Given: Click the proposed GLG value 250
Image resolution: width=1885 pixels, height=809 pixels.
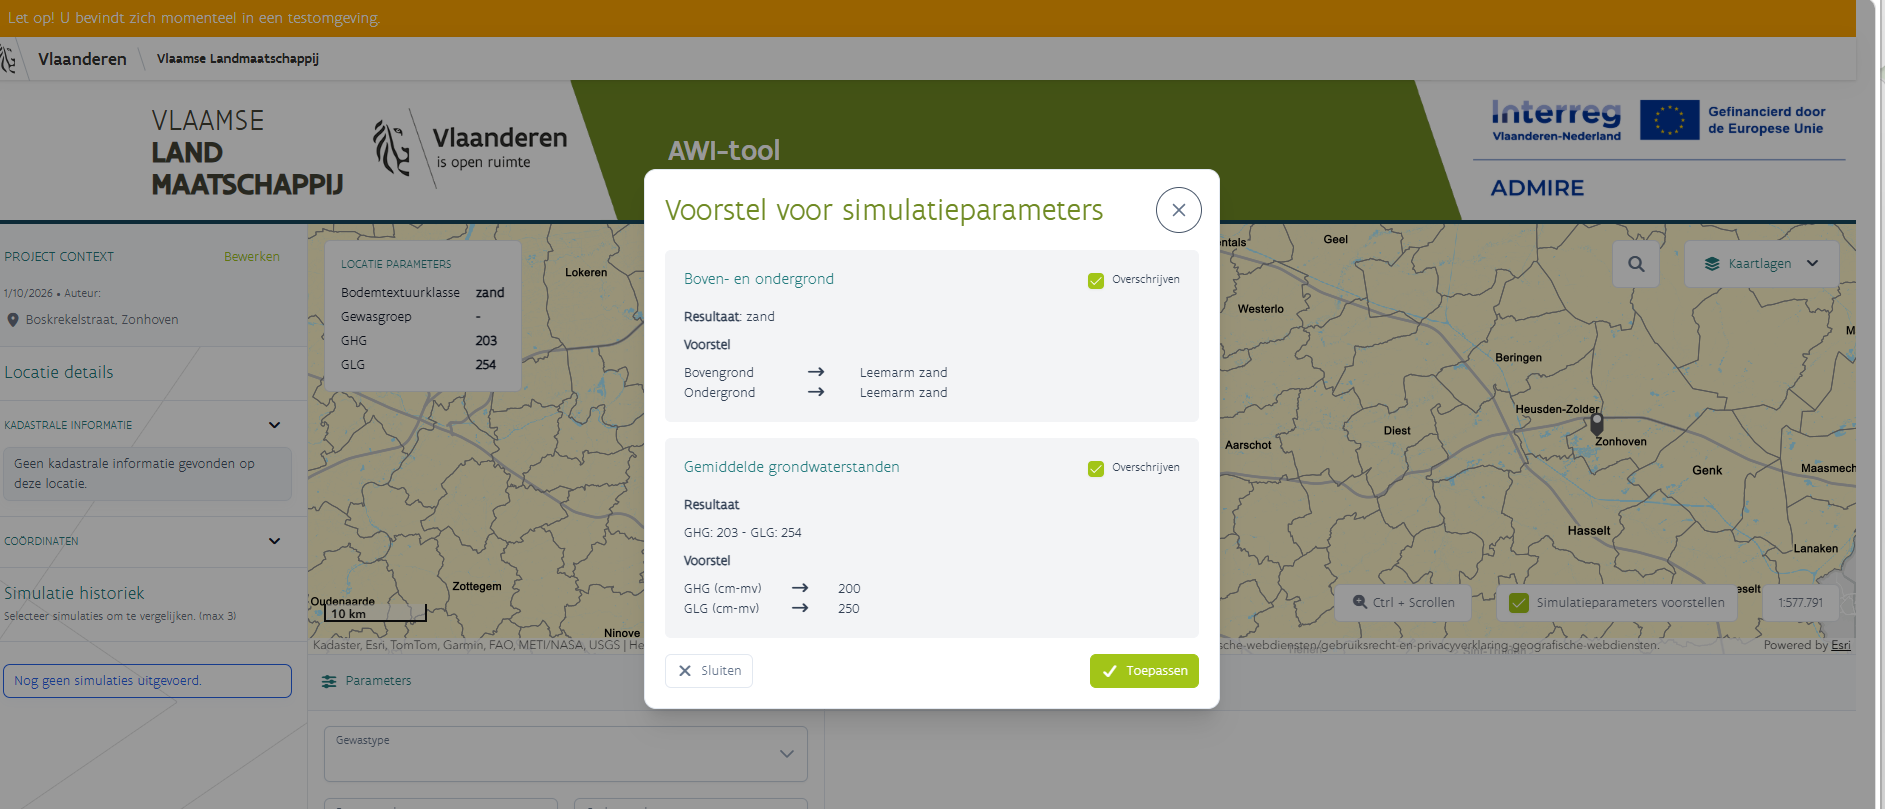Looking at the screenshot, I should tap(849, 609).
